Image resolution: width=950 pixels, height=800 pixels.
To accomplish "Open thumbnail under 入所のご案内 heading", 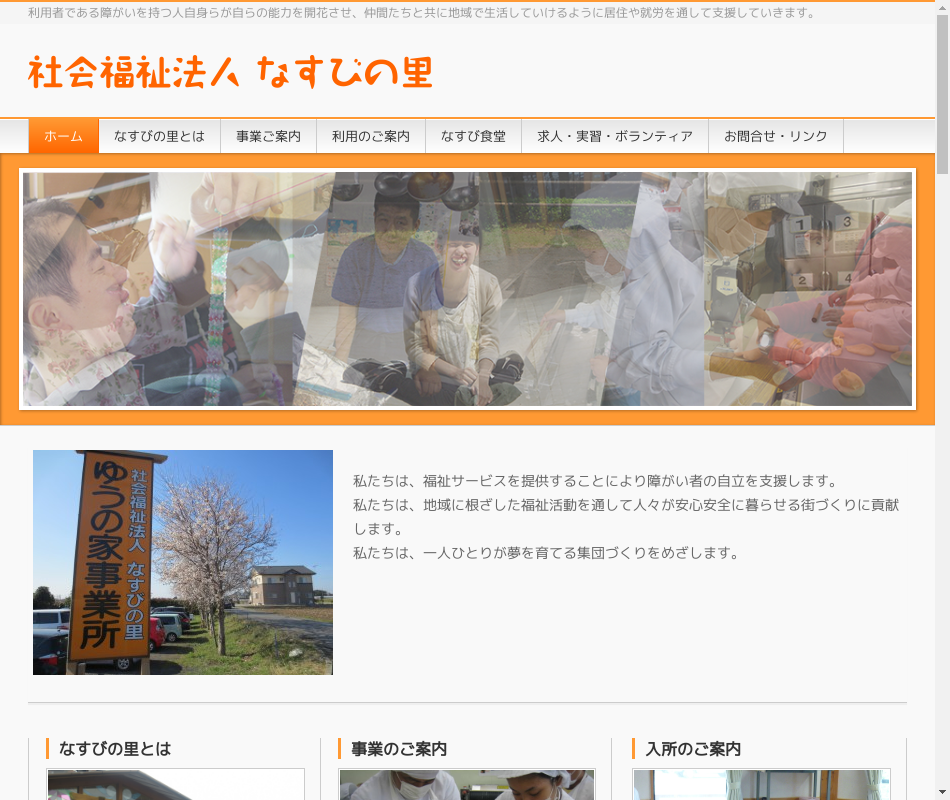I will point(761,784).
